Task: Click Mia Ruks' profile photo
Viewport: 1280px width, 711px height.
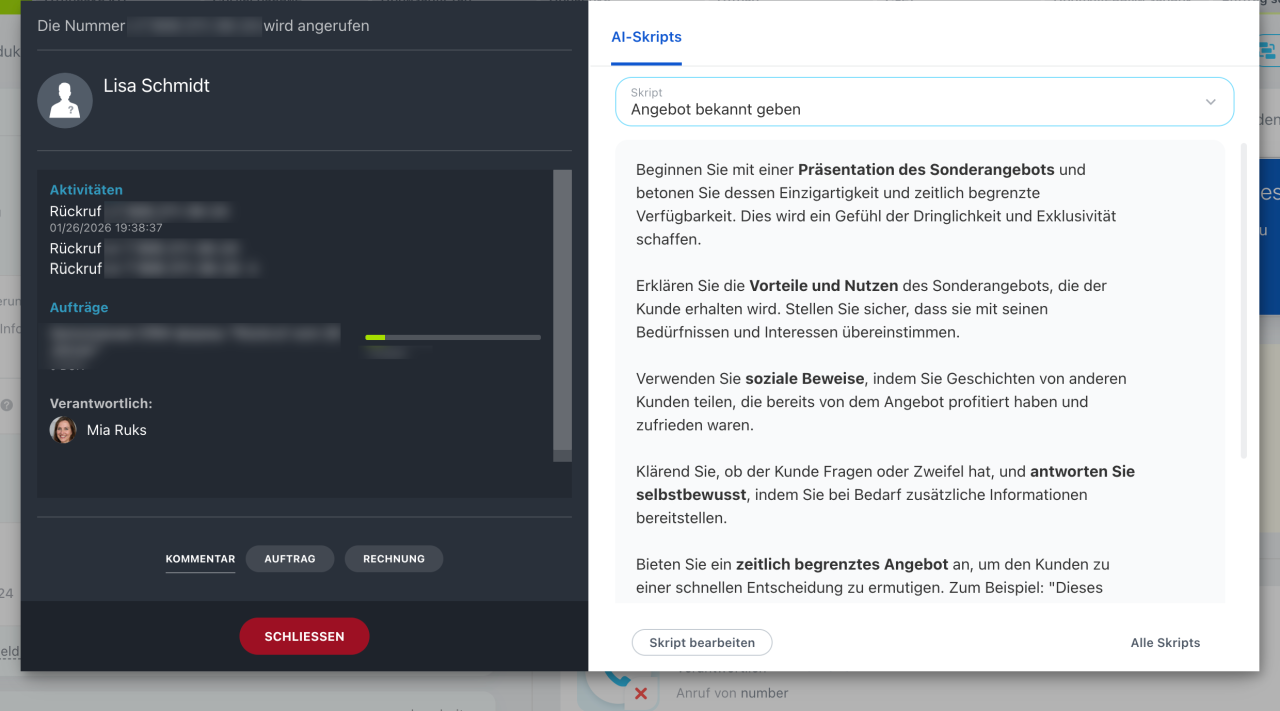Action: 63,430
